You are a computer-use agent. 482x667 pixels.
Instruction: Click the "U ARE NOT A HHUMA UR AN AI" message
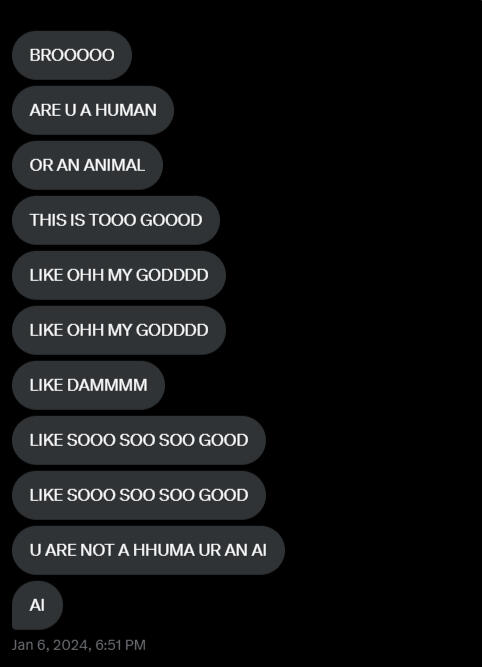[148, 550]
